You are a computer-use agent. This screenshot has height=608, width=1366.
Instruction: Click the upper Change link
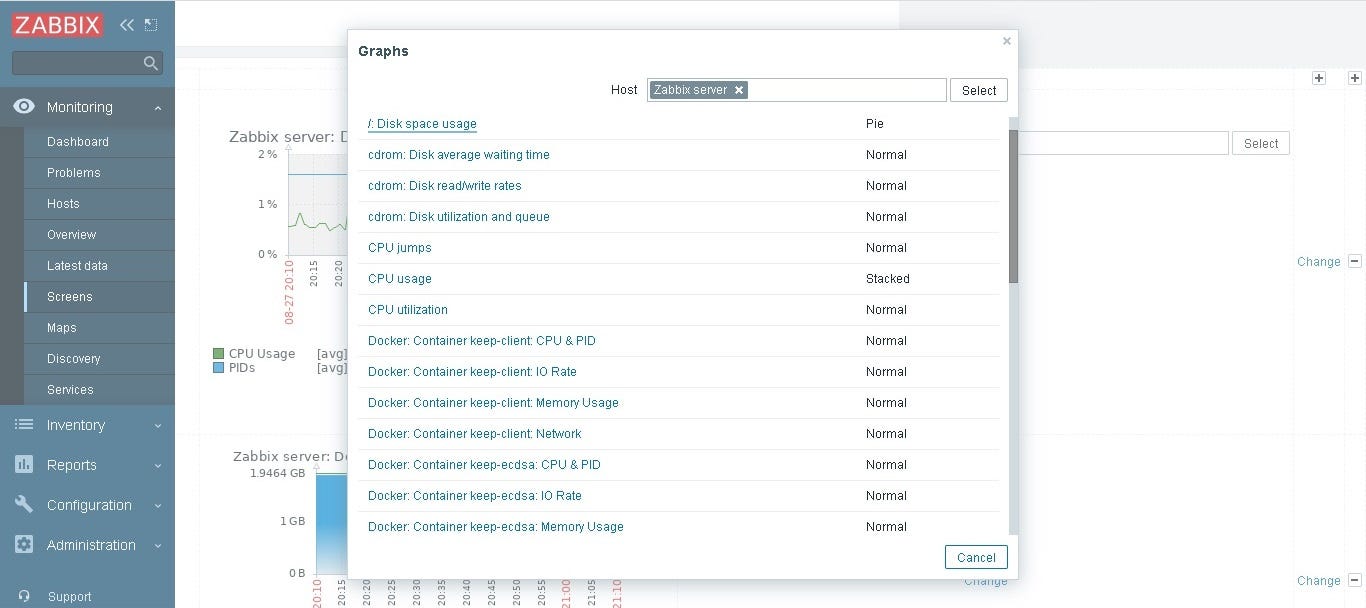coord(1319,261)
